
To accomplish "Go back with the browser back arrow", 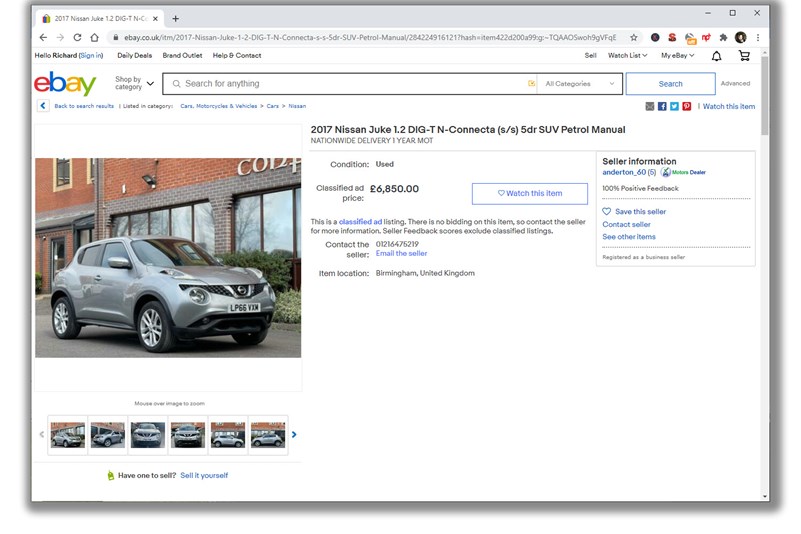I will 43,37.
